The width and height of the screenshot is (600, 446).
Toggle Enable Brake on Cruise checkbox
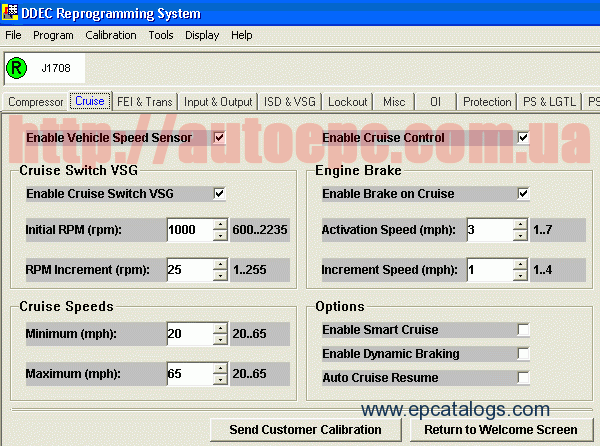coord(523,194)
